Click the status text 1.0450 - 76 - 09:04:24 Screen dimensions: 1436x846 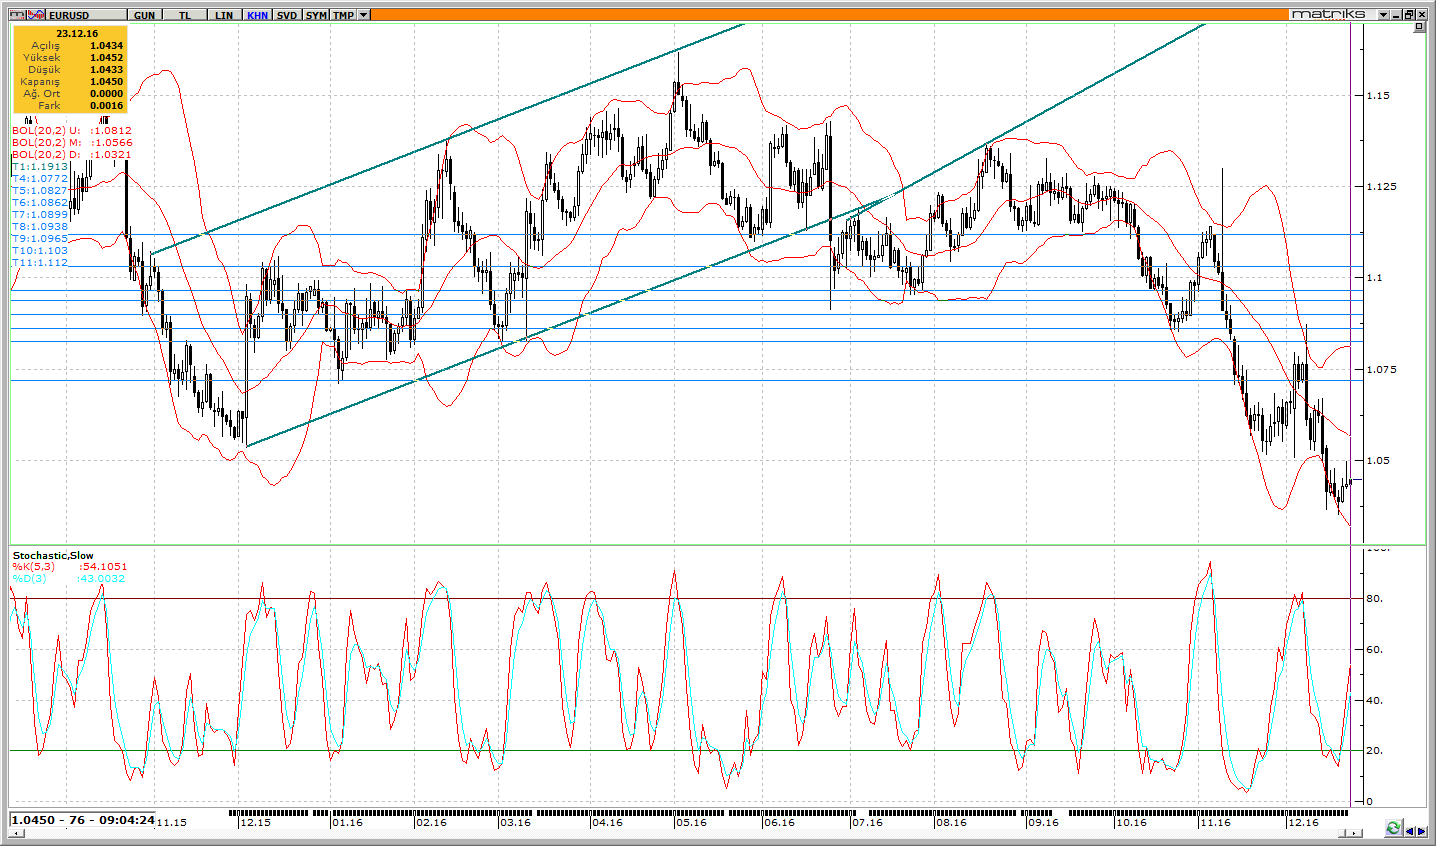[x=82, y=820]
